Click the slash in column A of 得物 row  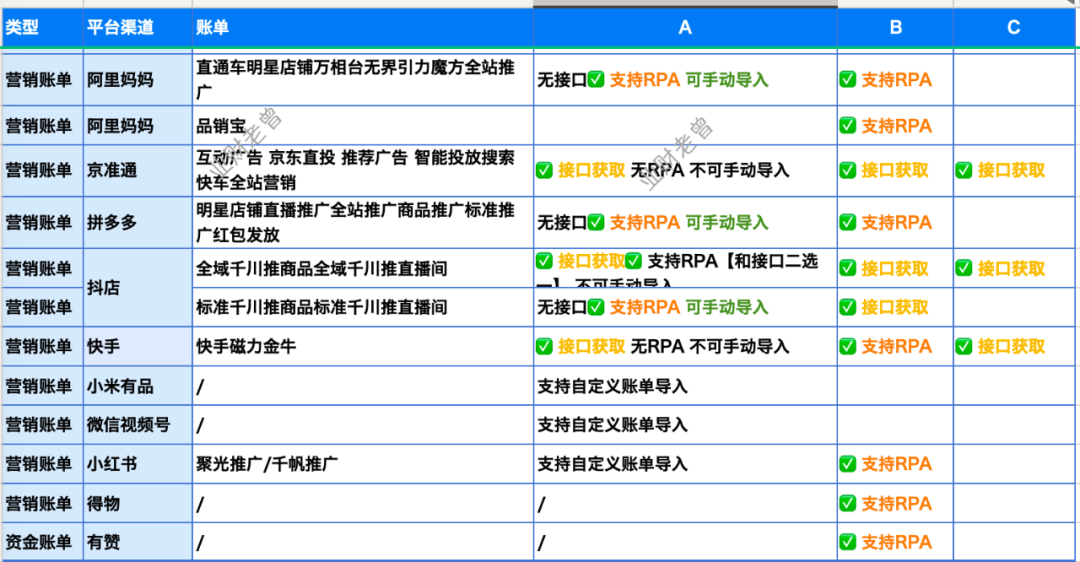click(x=541, y=504)
